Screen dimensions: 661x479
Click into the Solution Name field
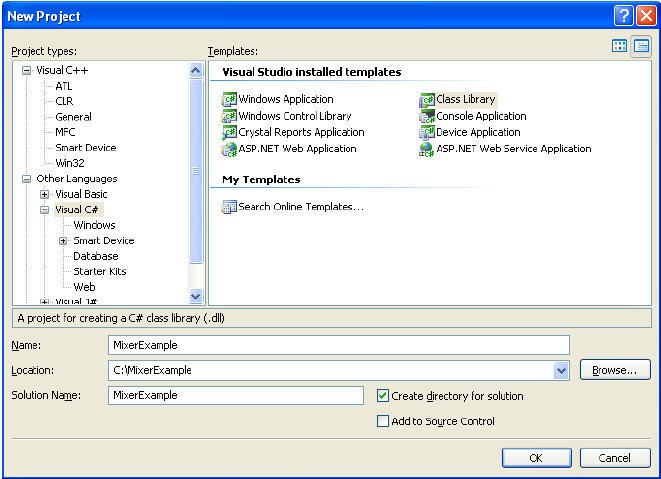click(x=236, y=396)
